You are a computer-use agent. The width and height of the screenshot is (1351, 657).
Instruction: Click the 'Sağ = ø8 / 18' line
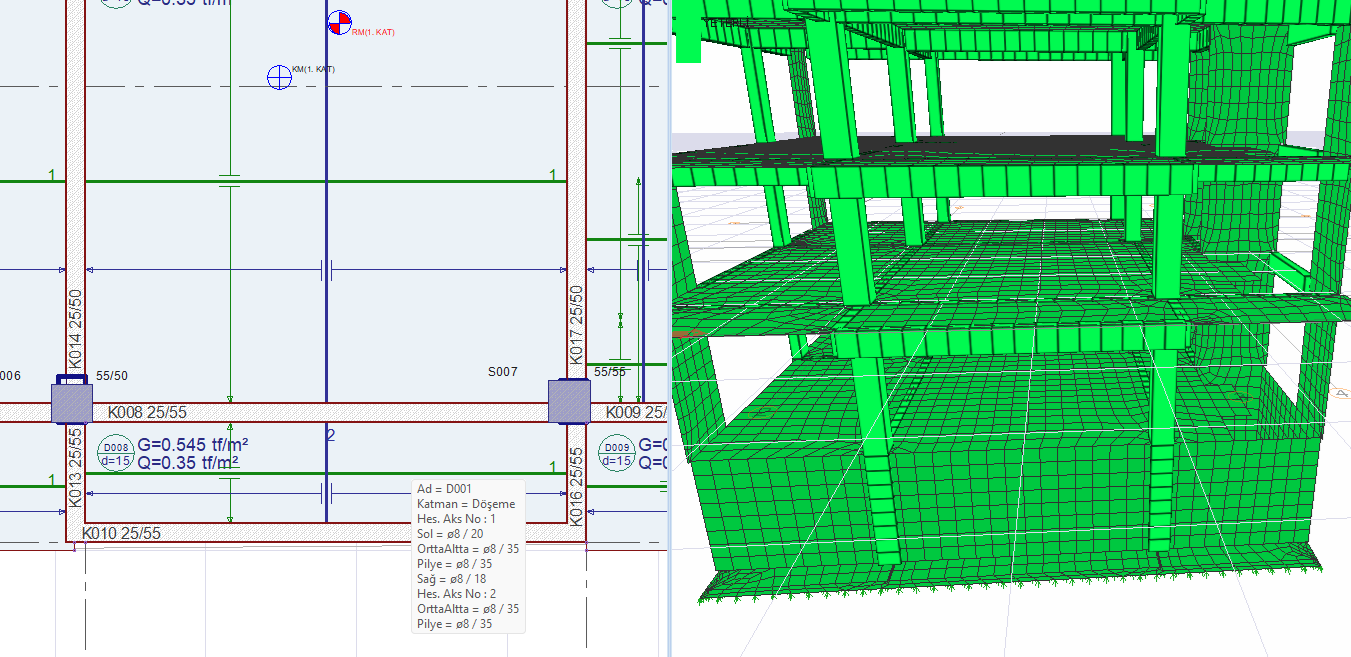pos(452,579)
